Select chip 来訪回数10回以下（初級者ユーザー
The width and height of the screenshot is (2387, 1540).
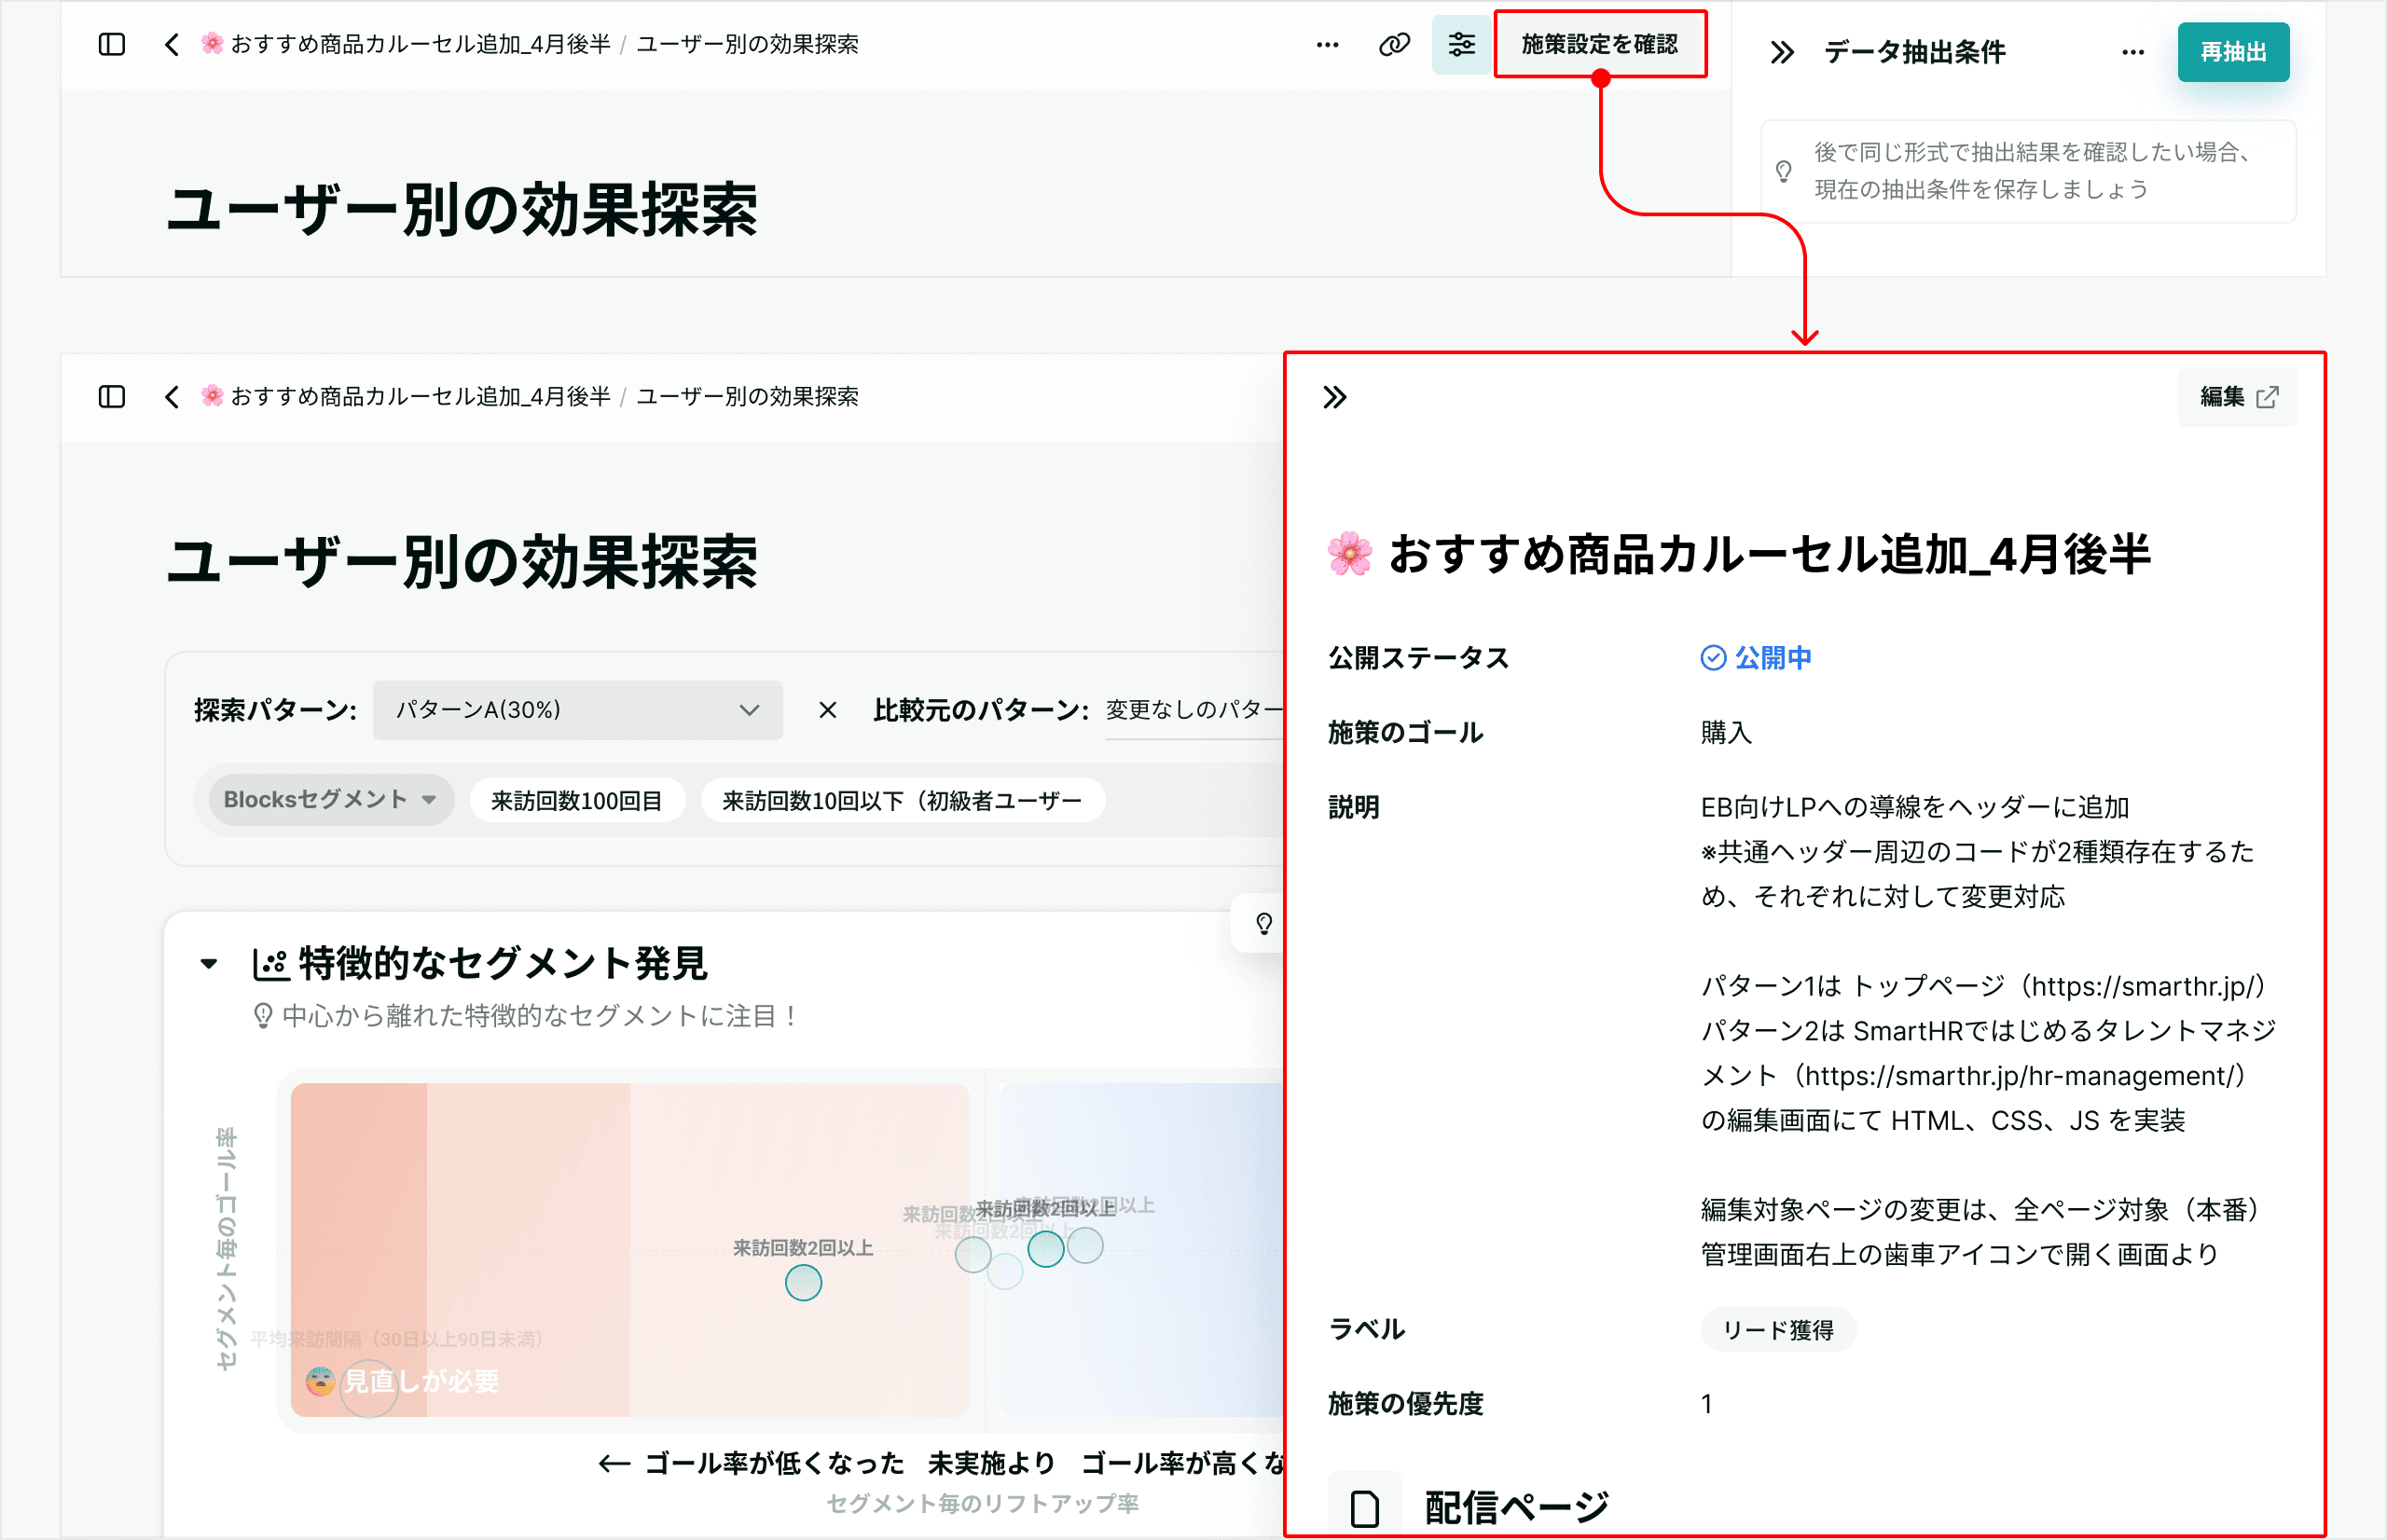coord(902,801)
